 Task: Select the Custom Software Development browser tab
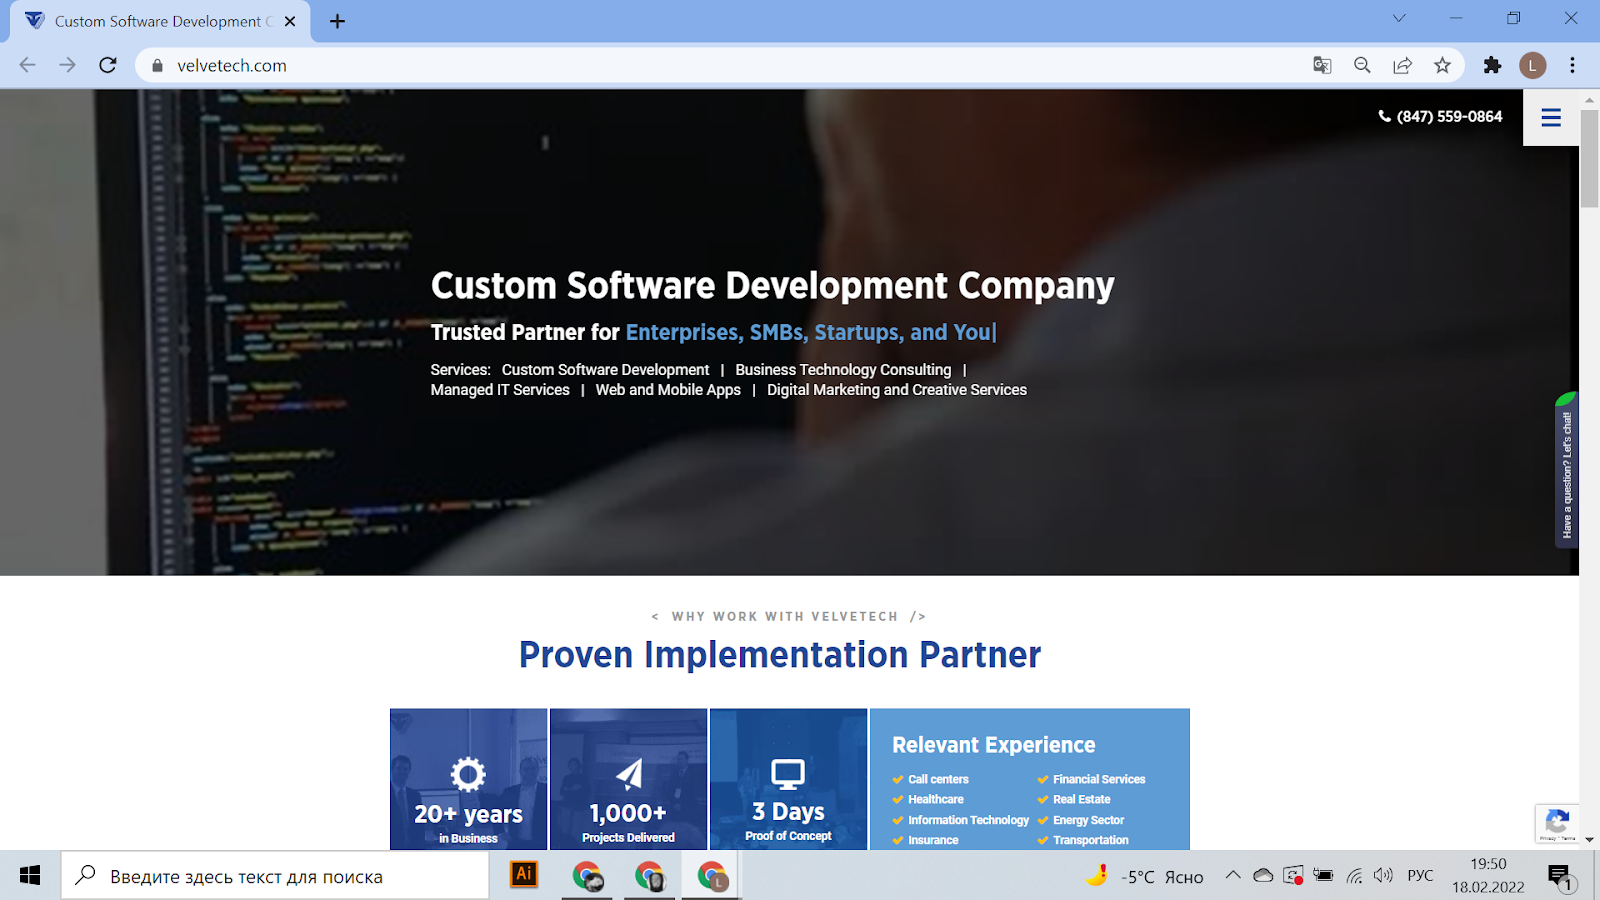coord(160,21)
